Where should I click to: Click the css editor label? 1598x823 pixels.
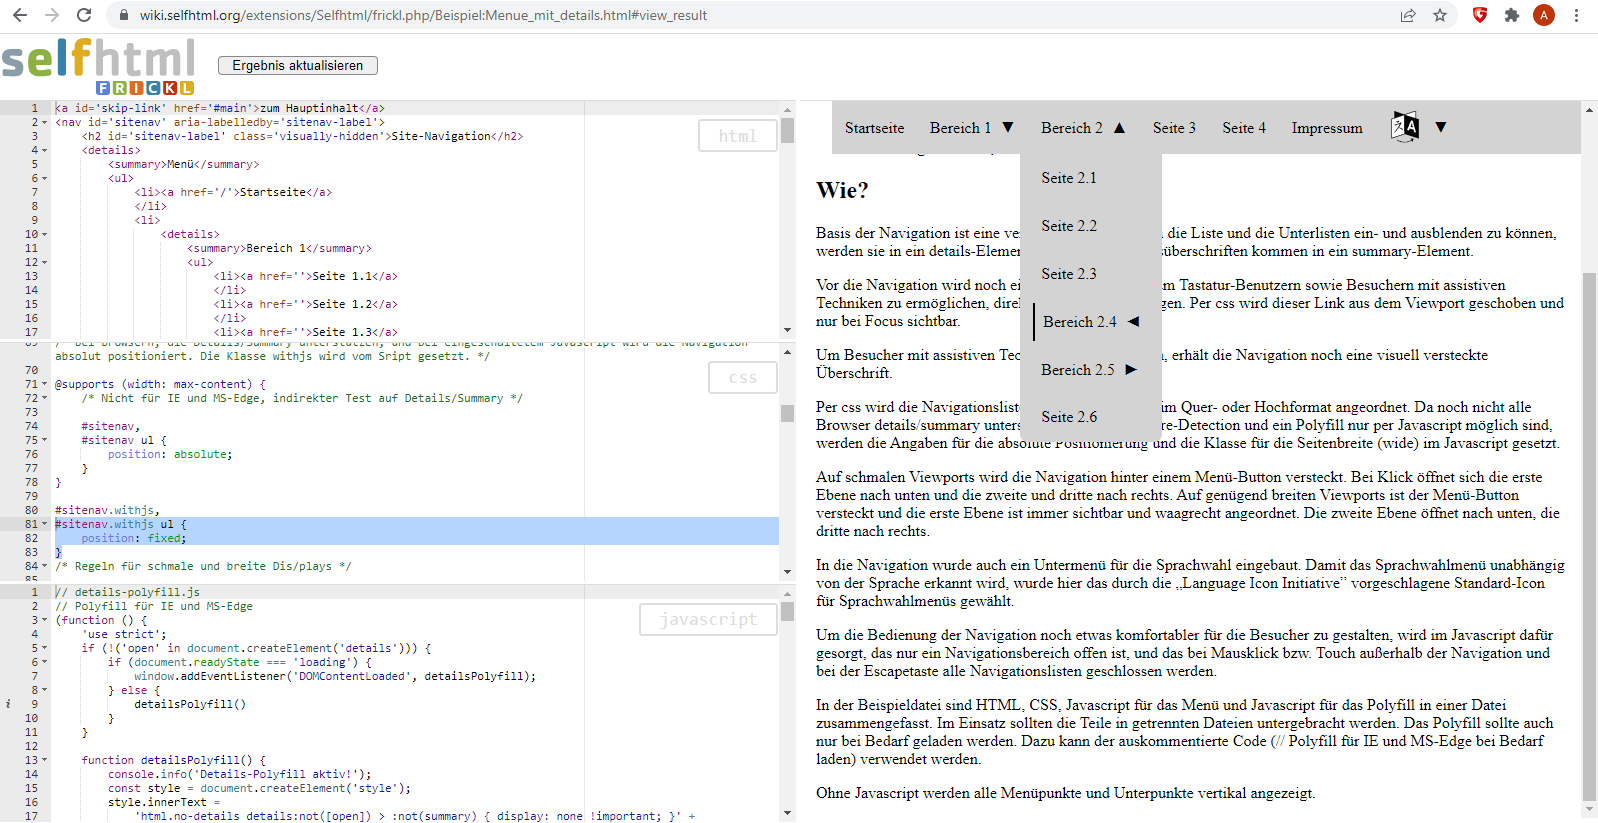(x=743, y=377)
